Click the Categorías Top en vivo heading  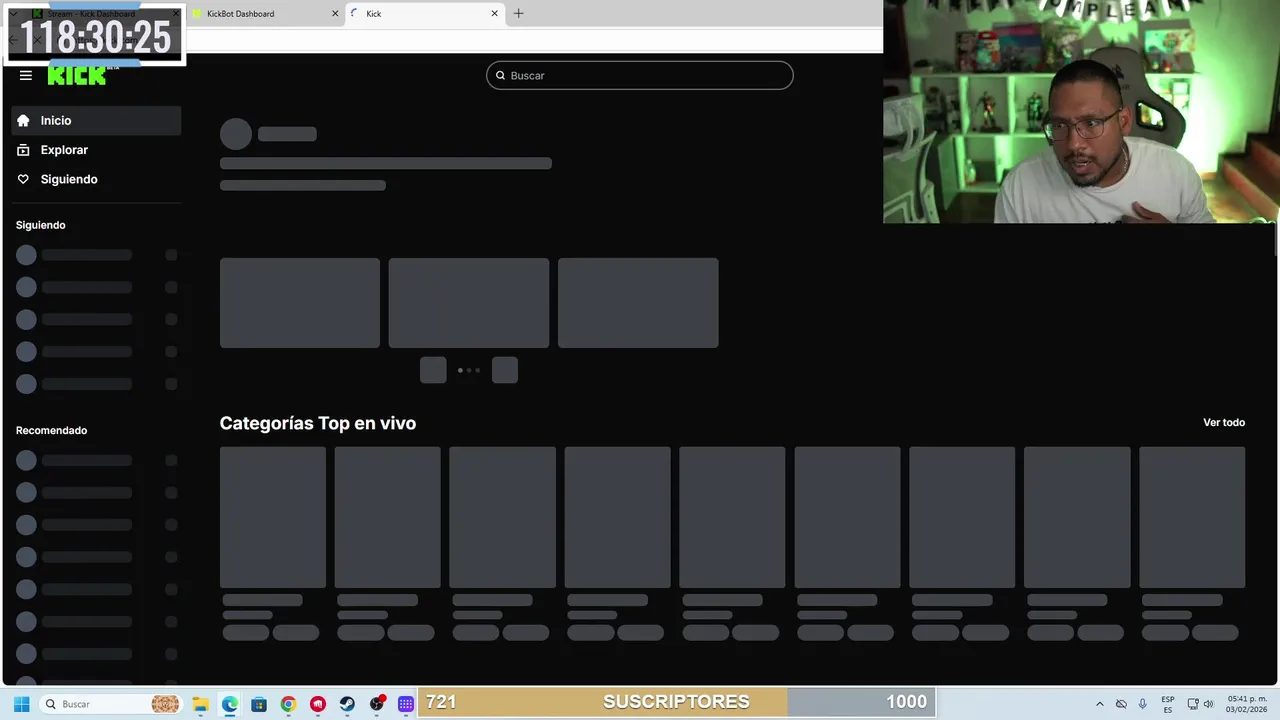[318, 423]
